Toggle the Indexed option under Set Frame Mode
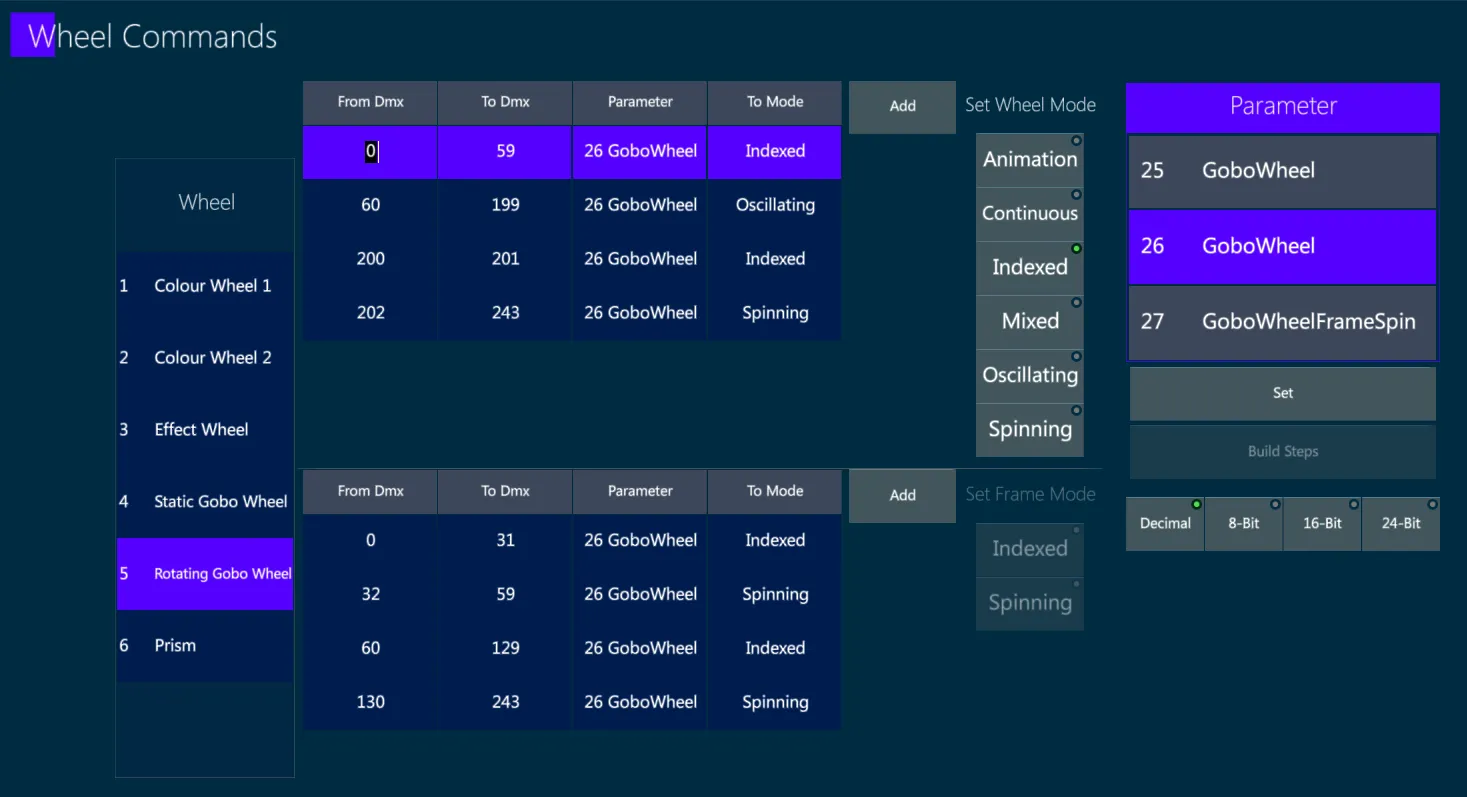 pos(1030,549)
